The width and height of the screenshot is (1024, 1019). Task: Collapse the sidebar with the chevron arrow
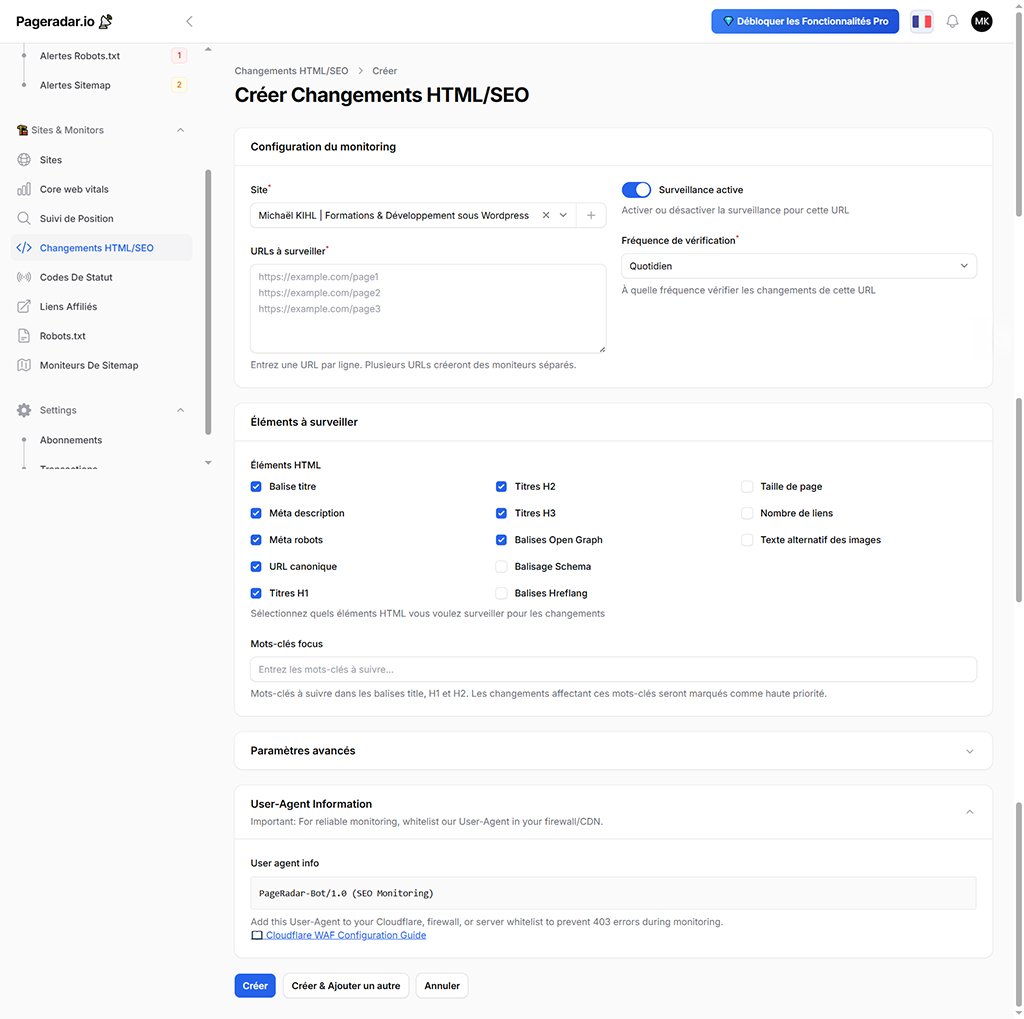tap(189, 21)
